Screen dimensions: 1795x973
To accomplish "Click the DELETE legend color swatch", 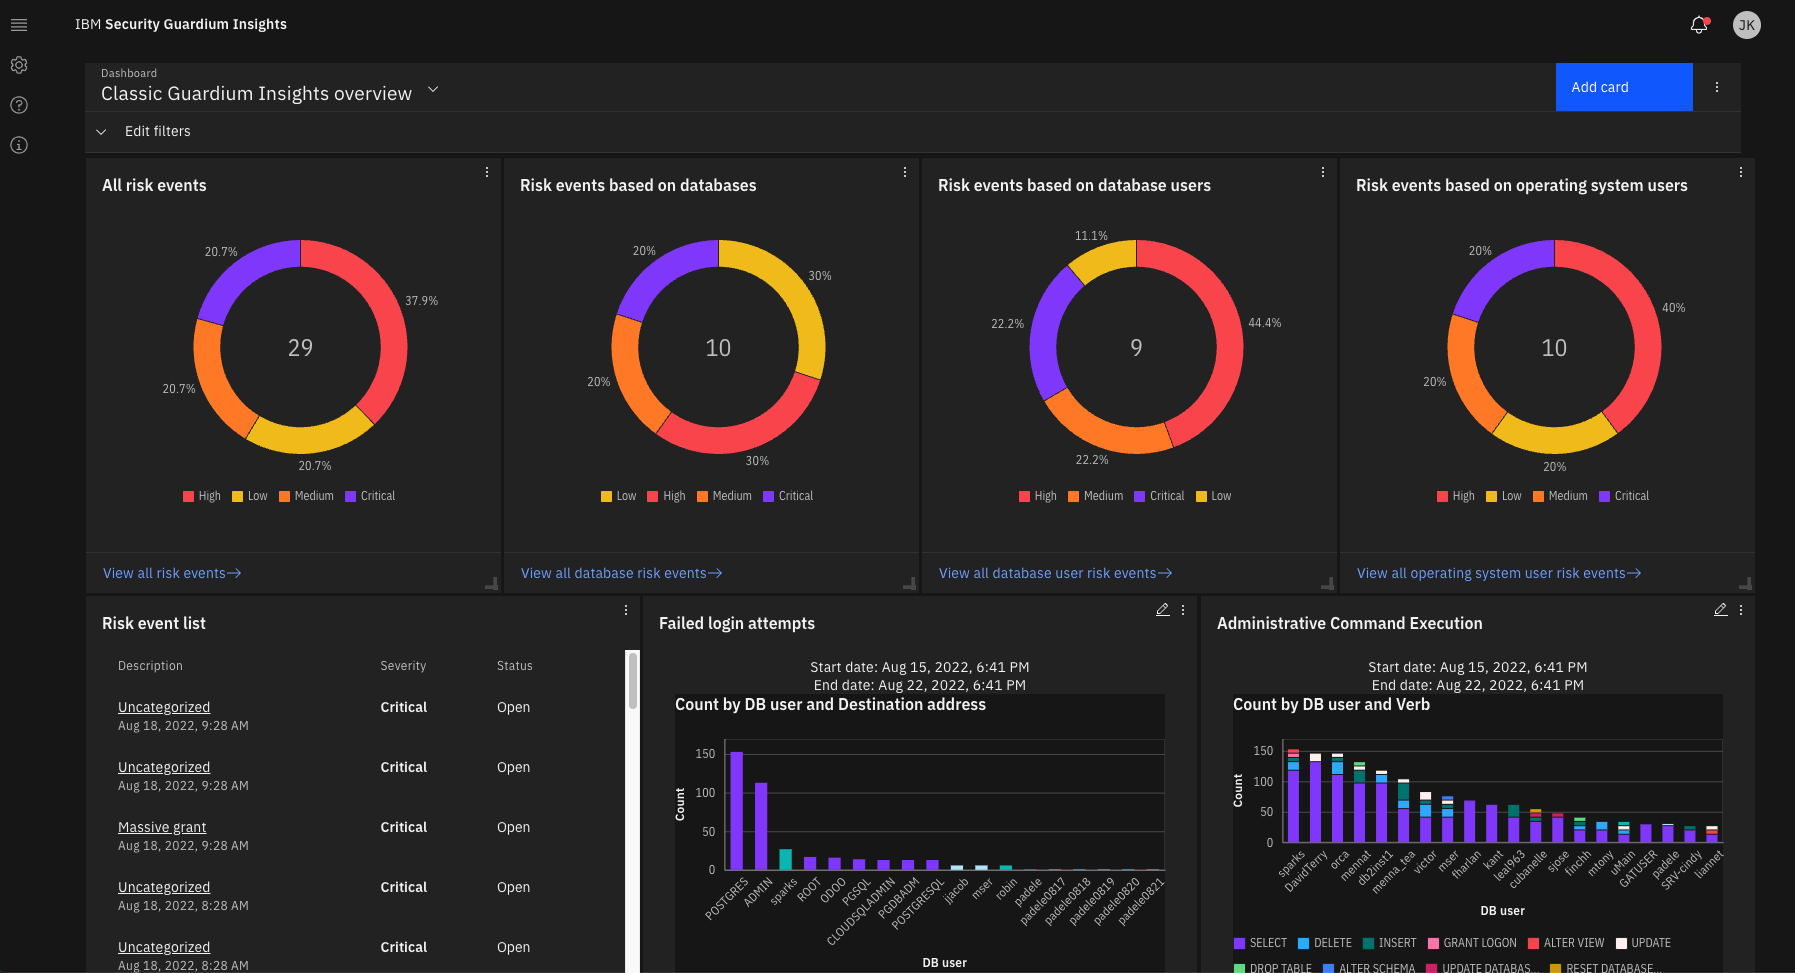I will point(1303,943).
